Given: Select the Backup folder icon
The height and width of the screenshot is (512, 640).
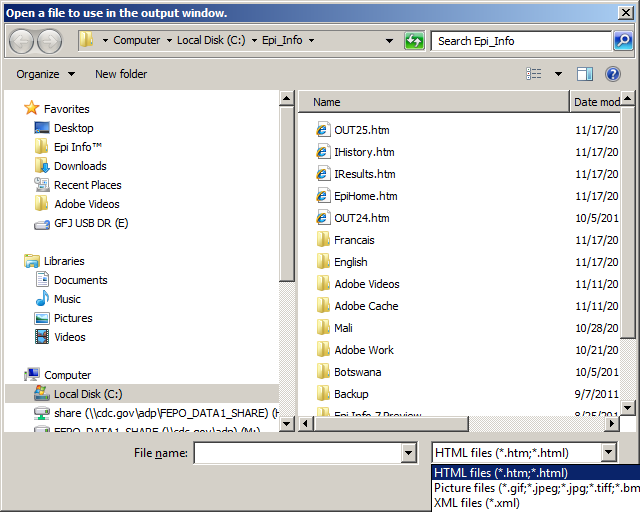Looking at the screenshot, I should tap(323, 394).
